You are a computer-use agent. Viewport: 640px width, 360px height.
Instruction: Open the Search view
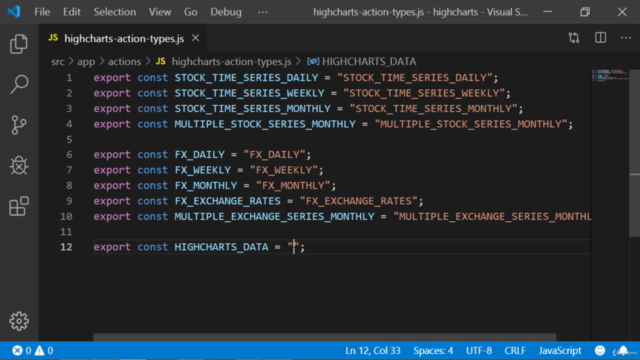pos(19,84)
